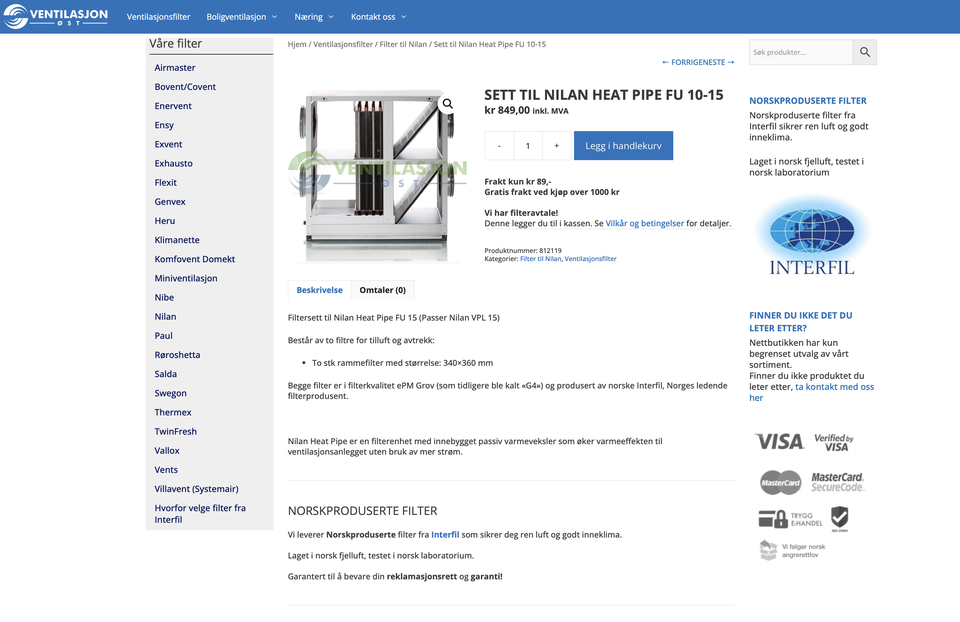This screenshot has height=622, width=960.
Task: Click Filter til Nilan category link
Action: 541,259
